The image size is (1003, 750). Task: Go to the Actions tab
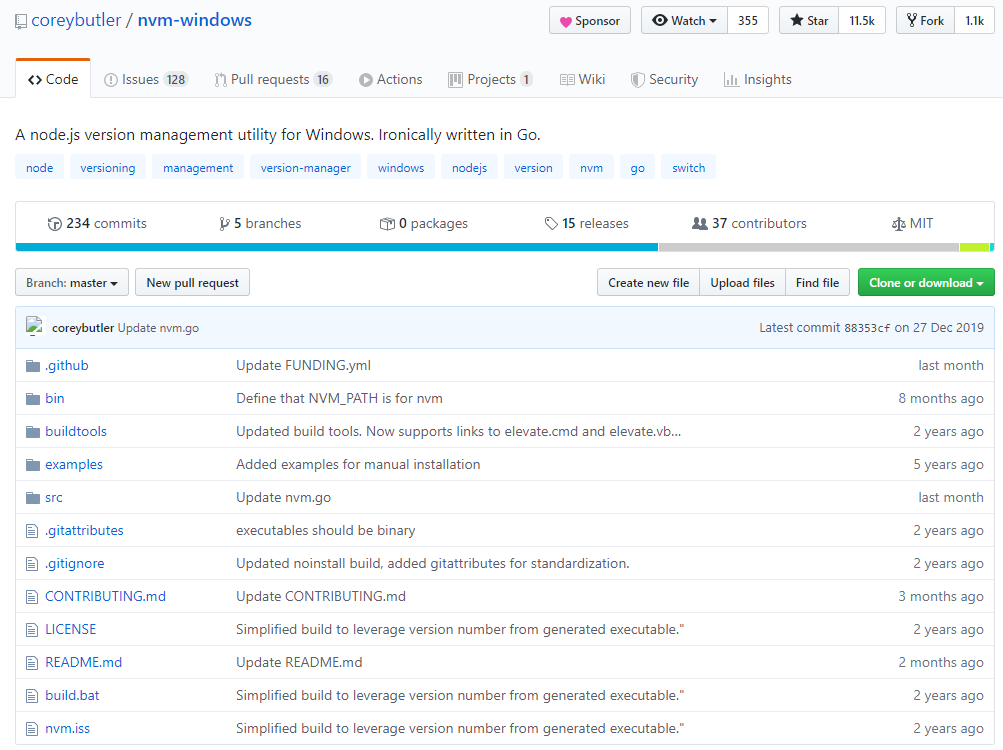391,79
